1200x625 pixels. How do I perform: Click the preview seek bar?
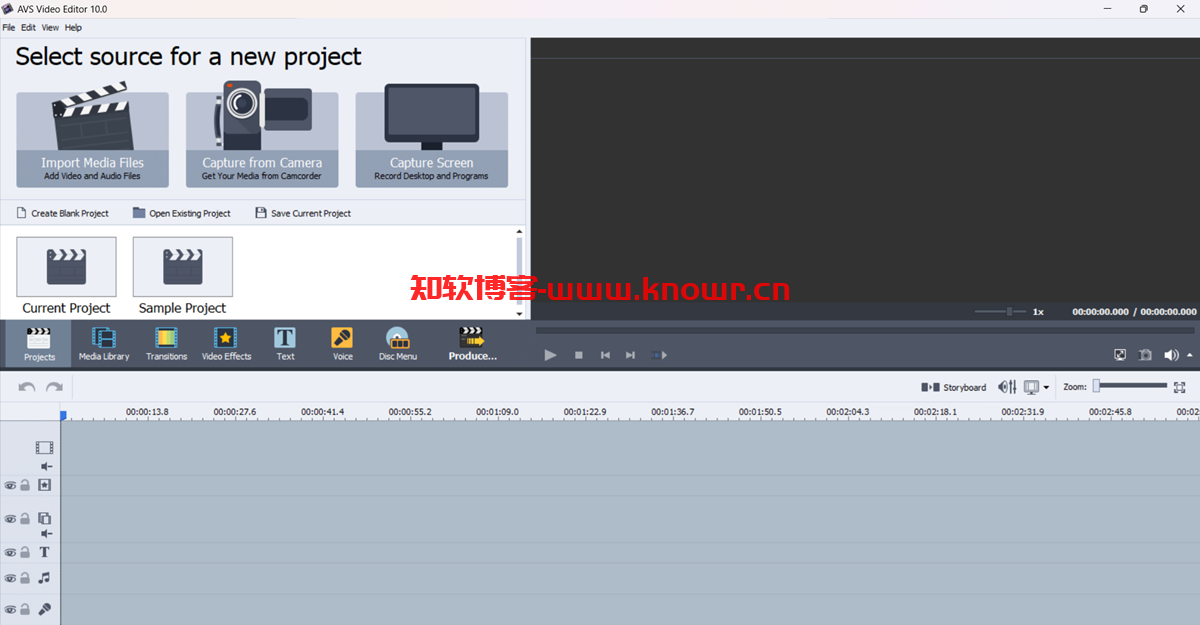(865, 330)
